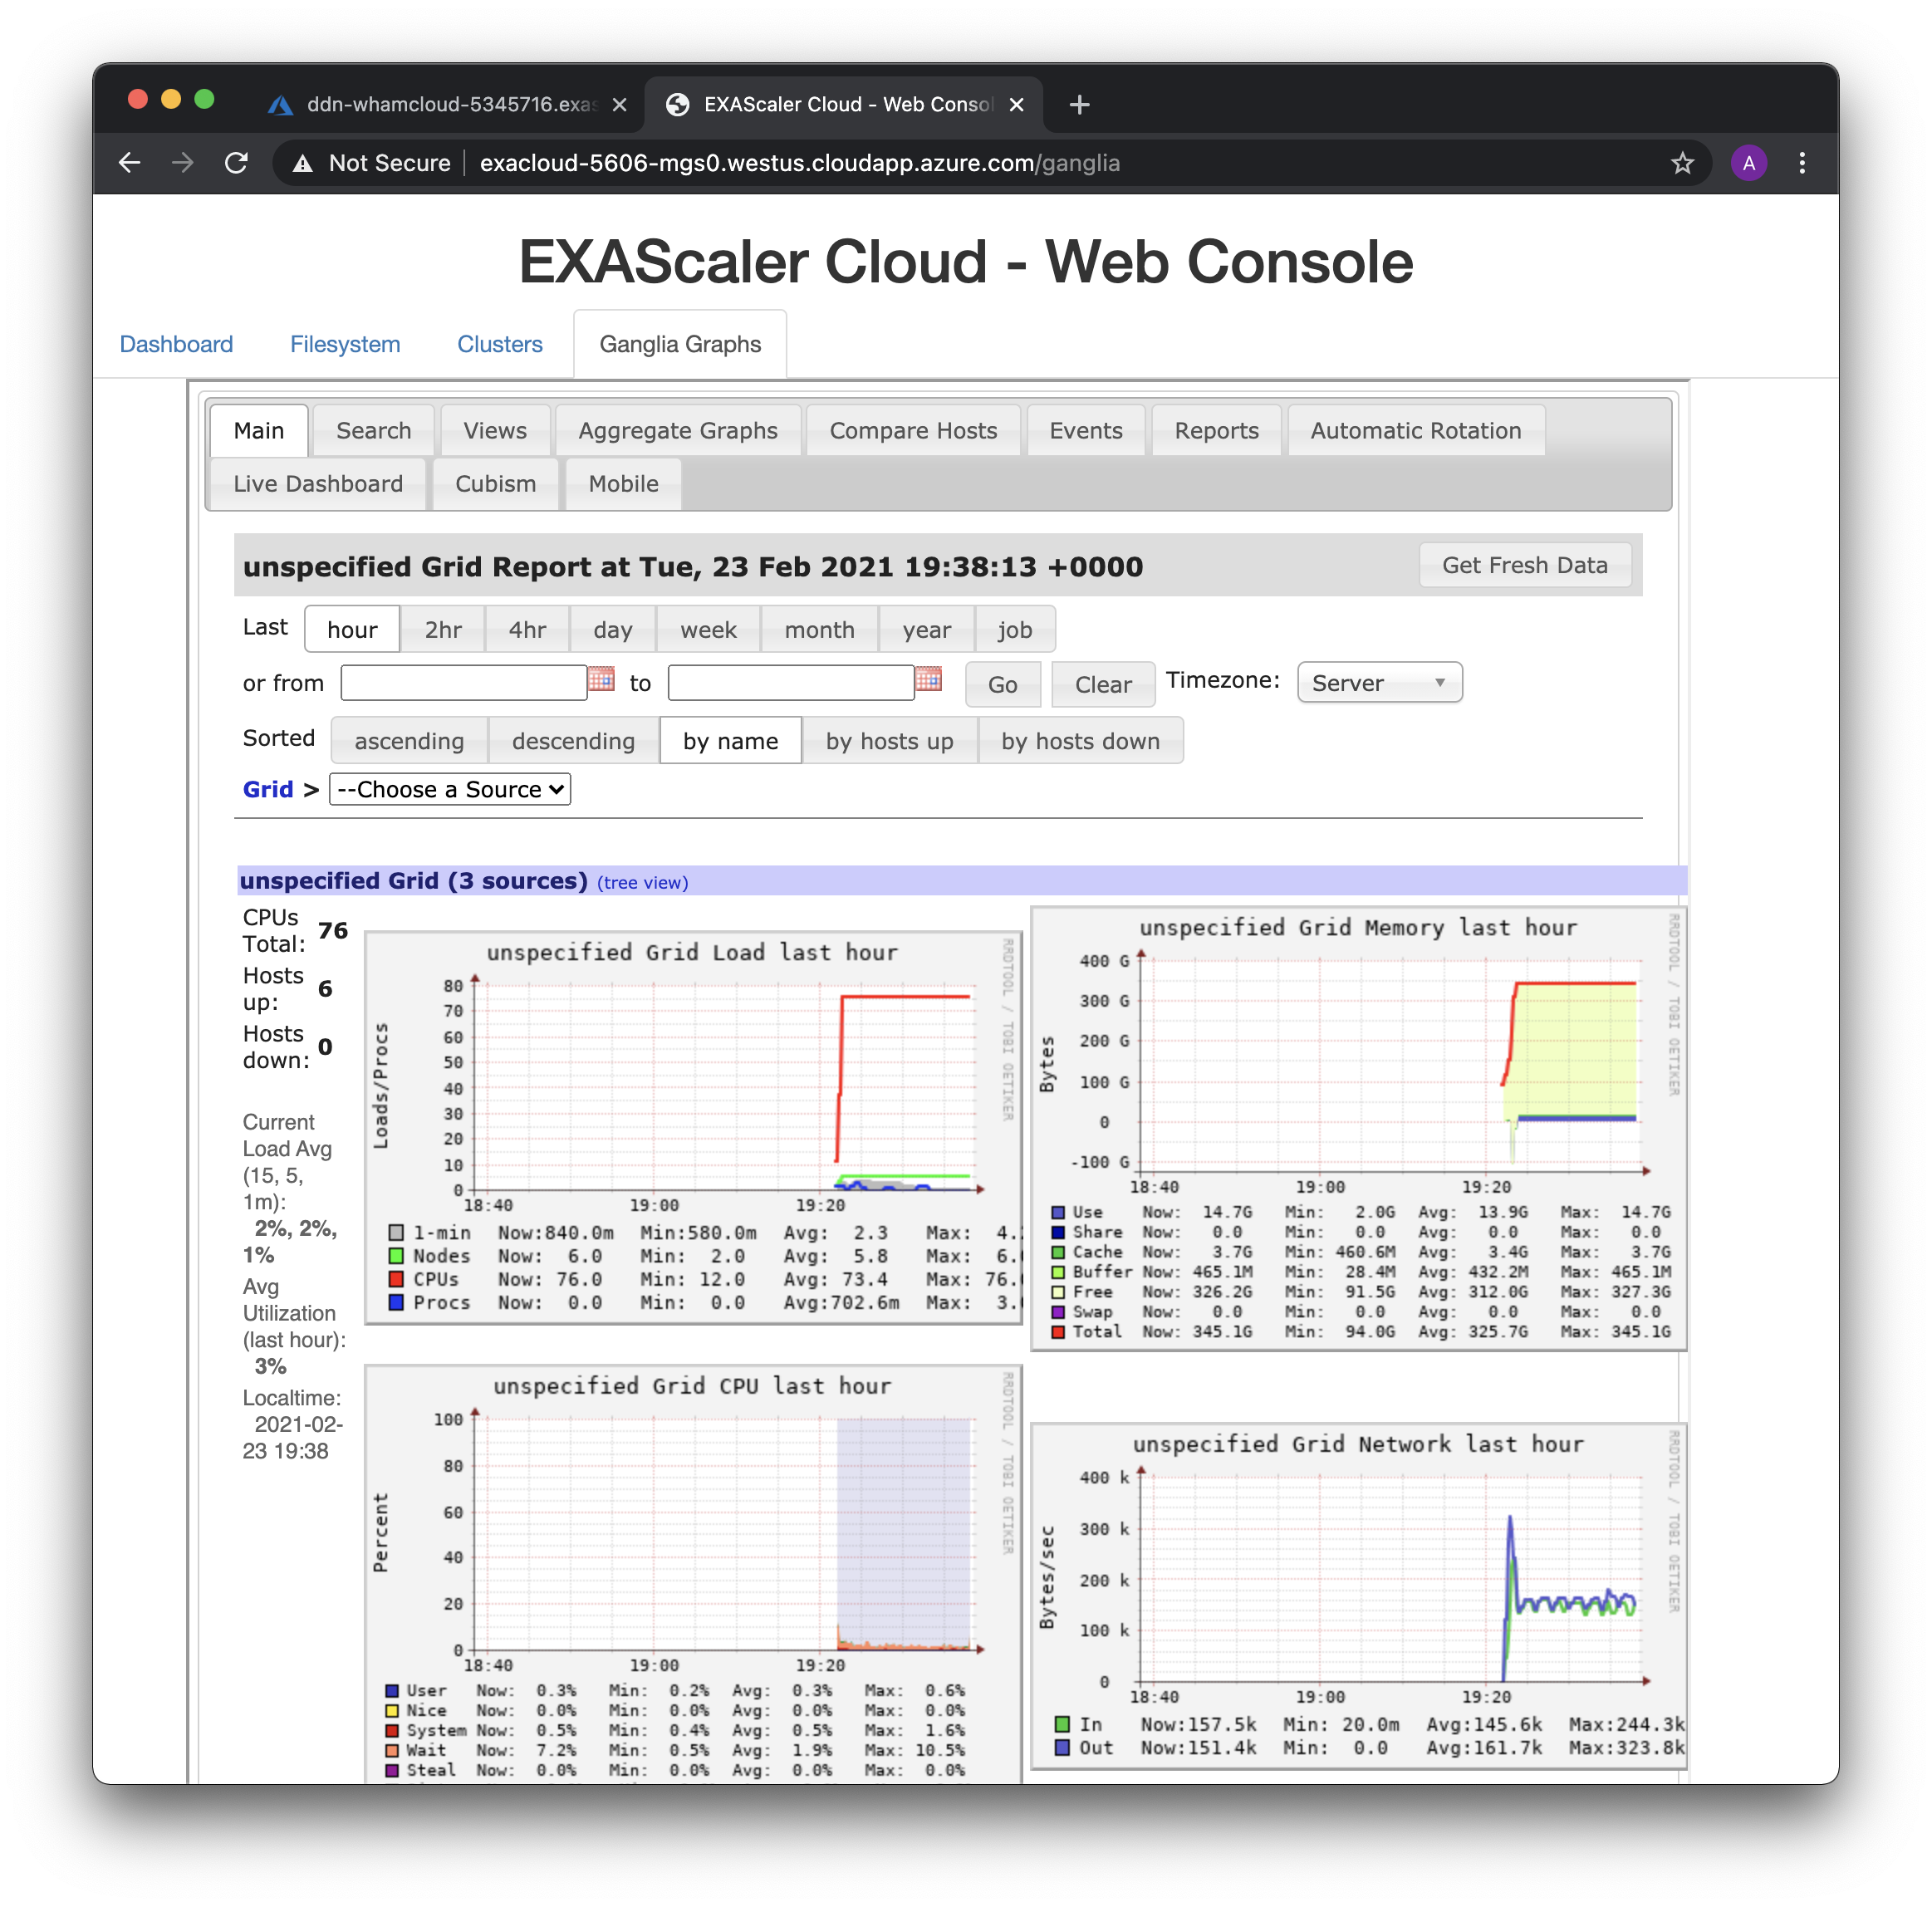Click the purple profile avatar icon
Viewport: 1932px width, 1907px height.
pos(1748,163)
